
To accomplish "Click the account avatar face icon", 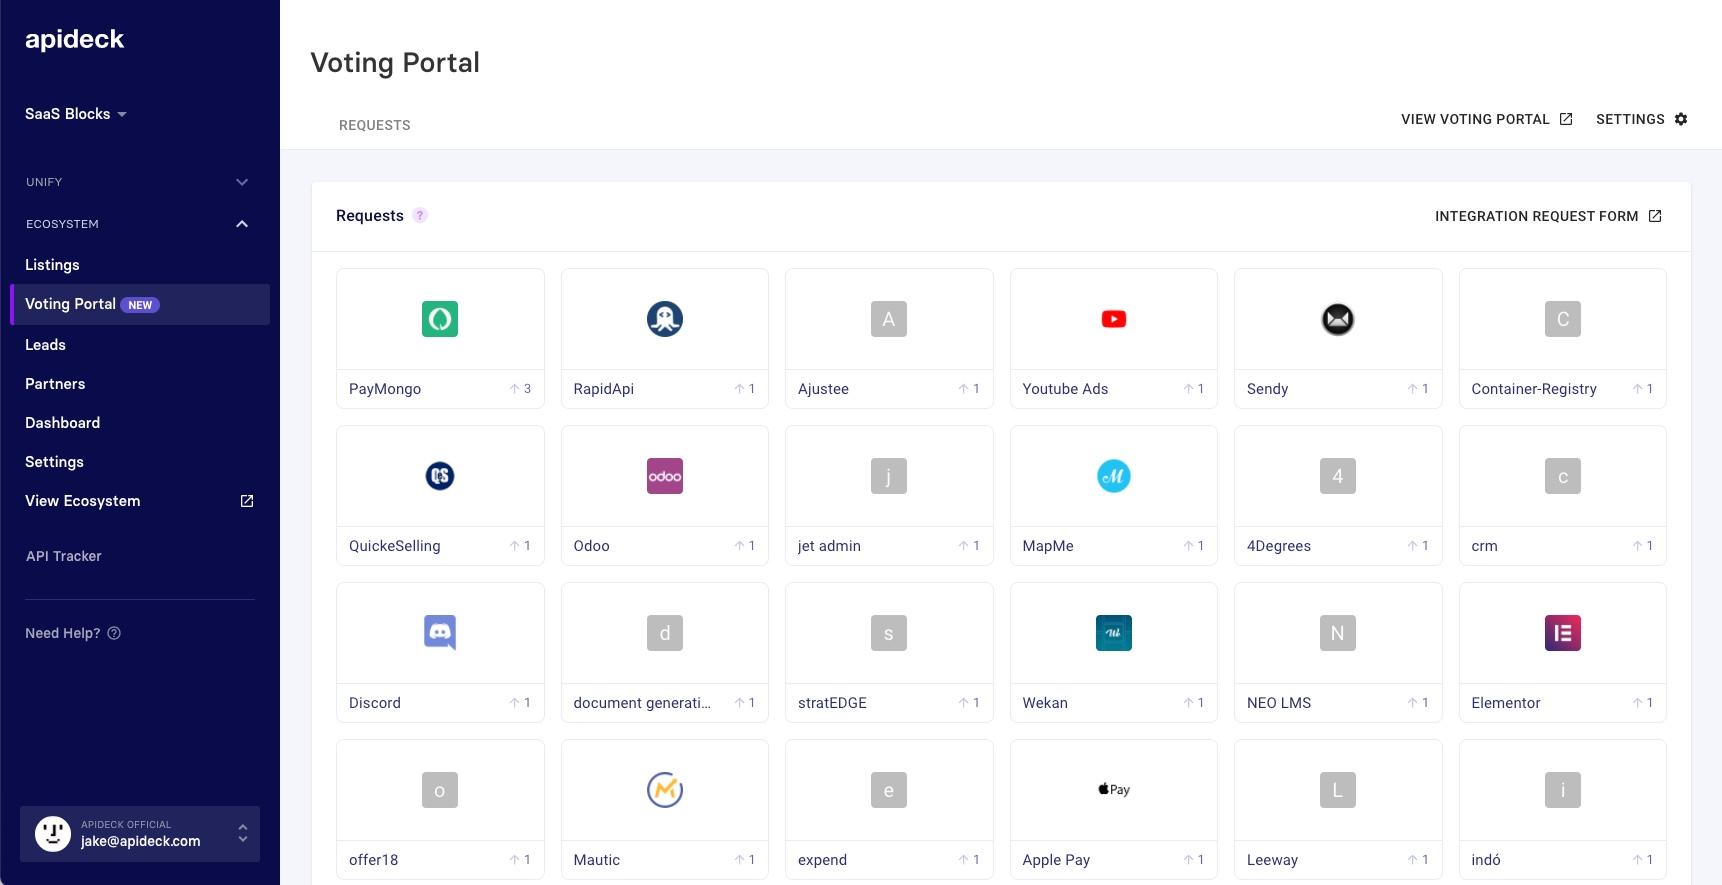I will click(53, 834).
